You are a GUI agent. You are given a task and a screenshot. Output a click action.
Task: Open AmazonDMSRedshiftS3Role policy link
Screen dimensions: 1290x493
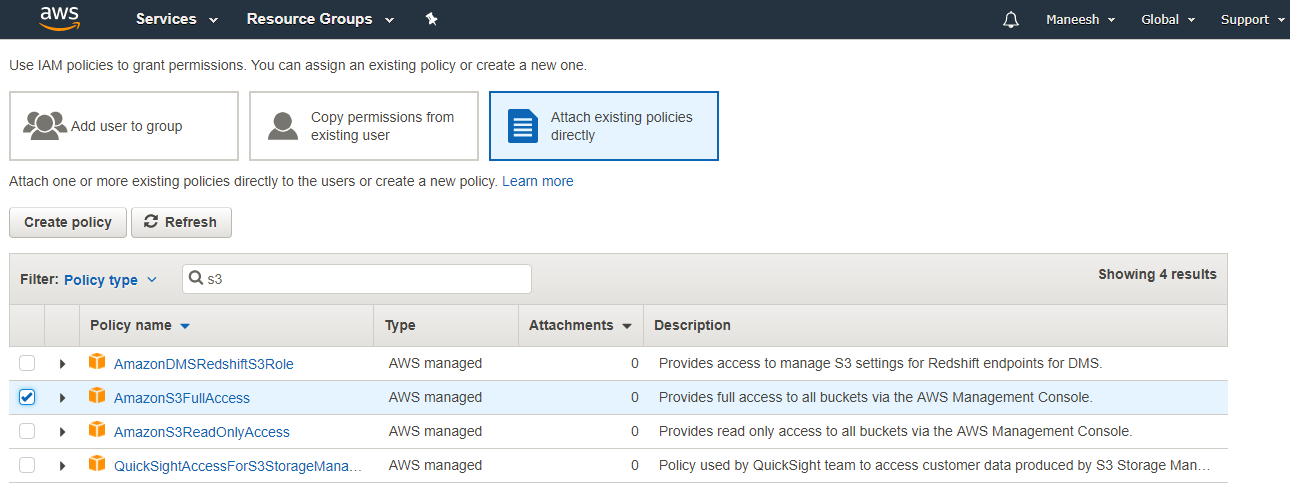coord(204,364)
